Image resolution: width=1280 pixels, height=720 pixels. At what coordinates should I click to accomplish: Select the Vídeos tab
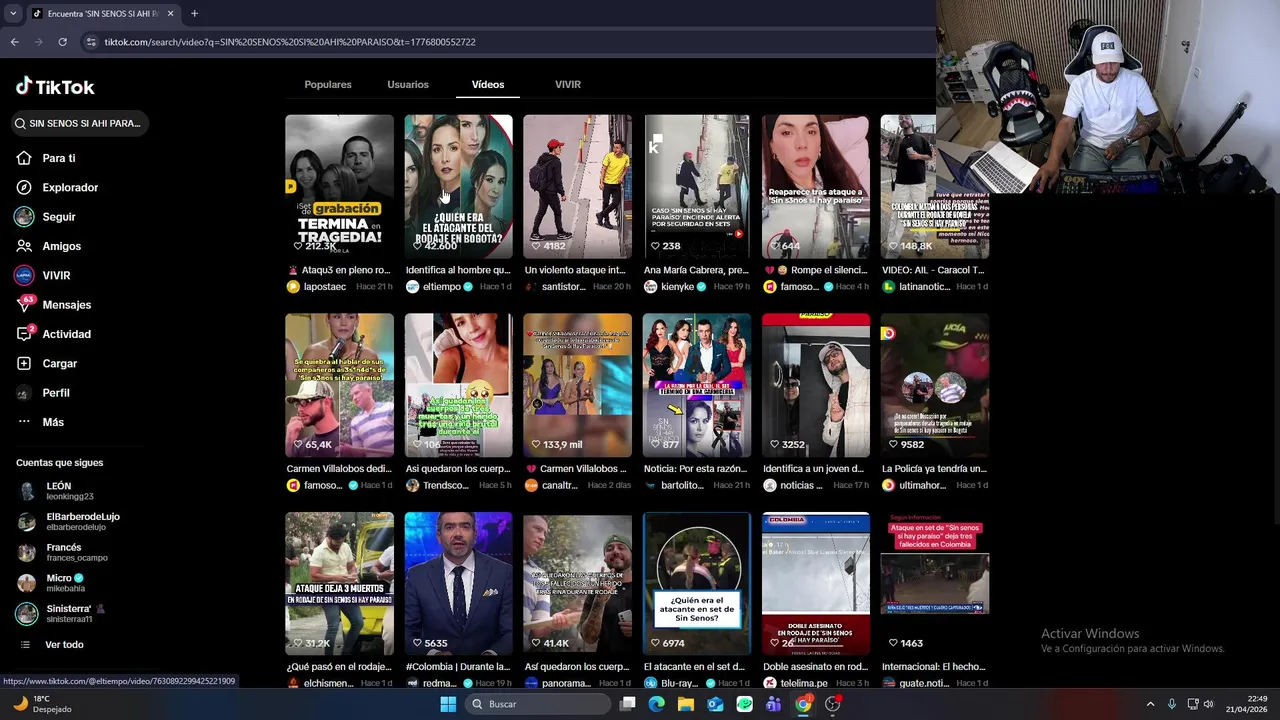click(x=488, y=85)
